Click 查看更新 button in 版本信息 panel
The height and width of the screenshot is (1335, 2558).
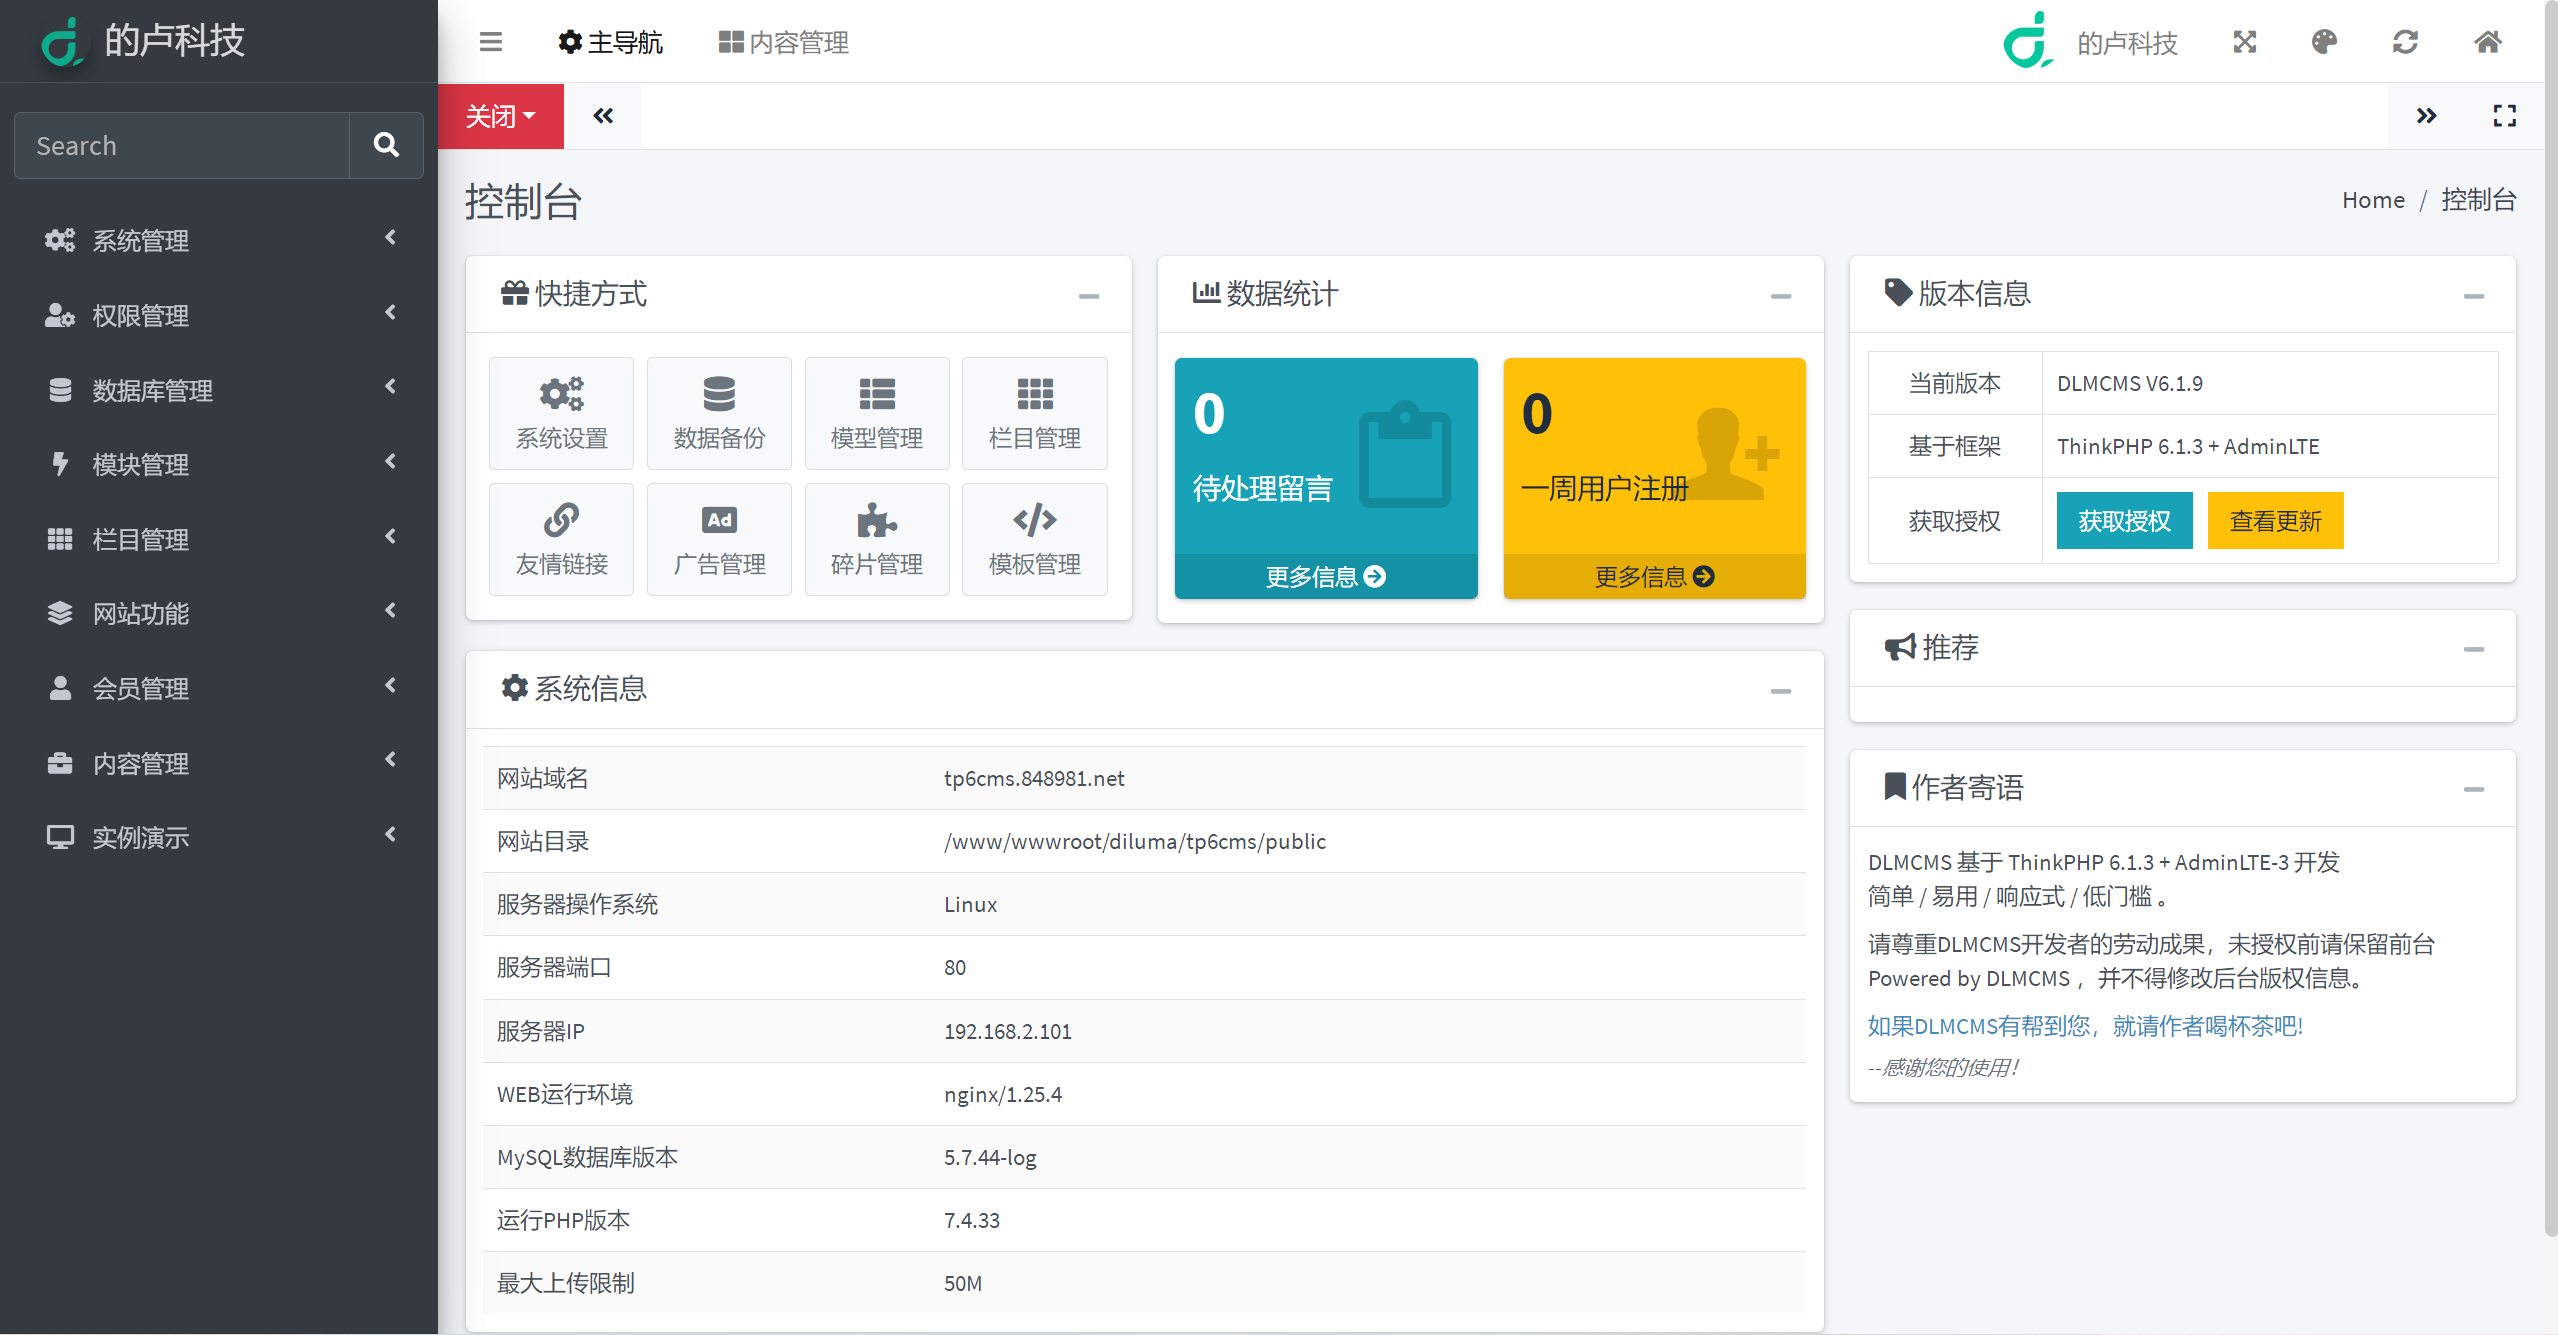coord(2274,519)
